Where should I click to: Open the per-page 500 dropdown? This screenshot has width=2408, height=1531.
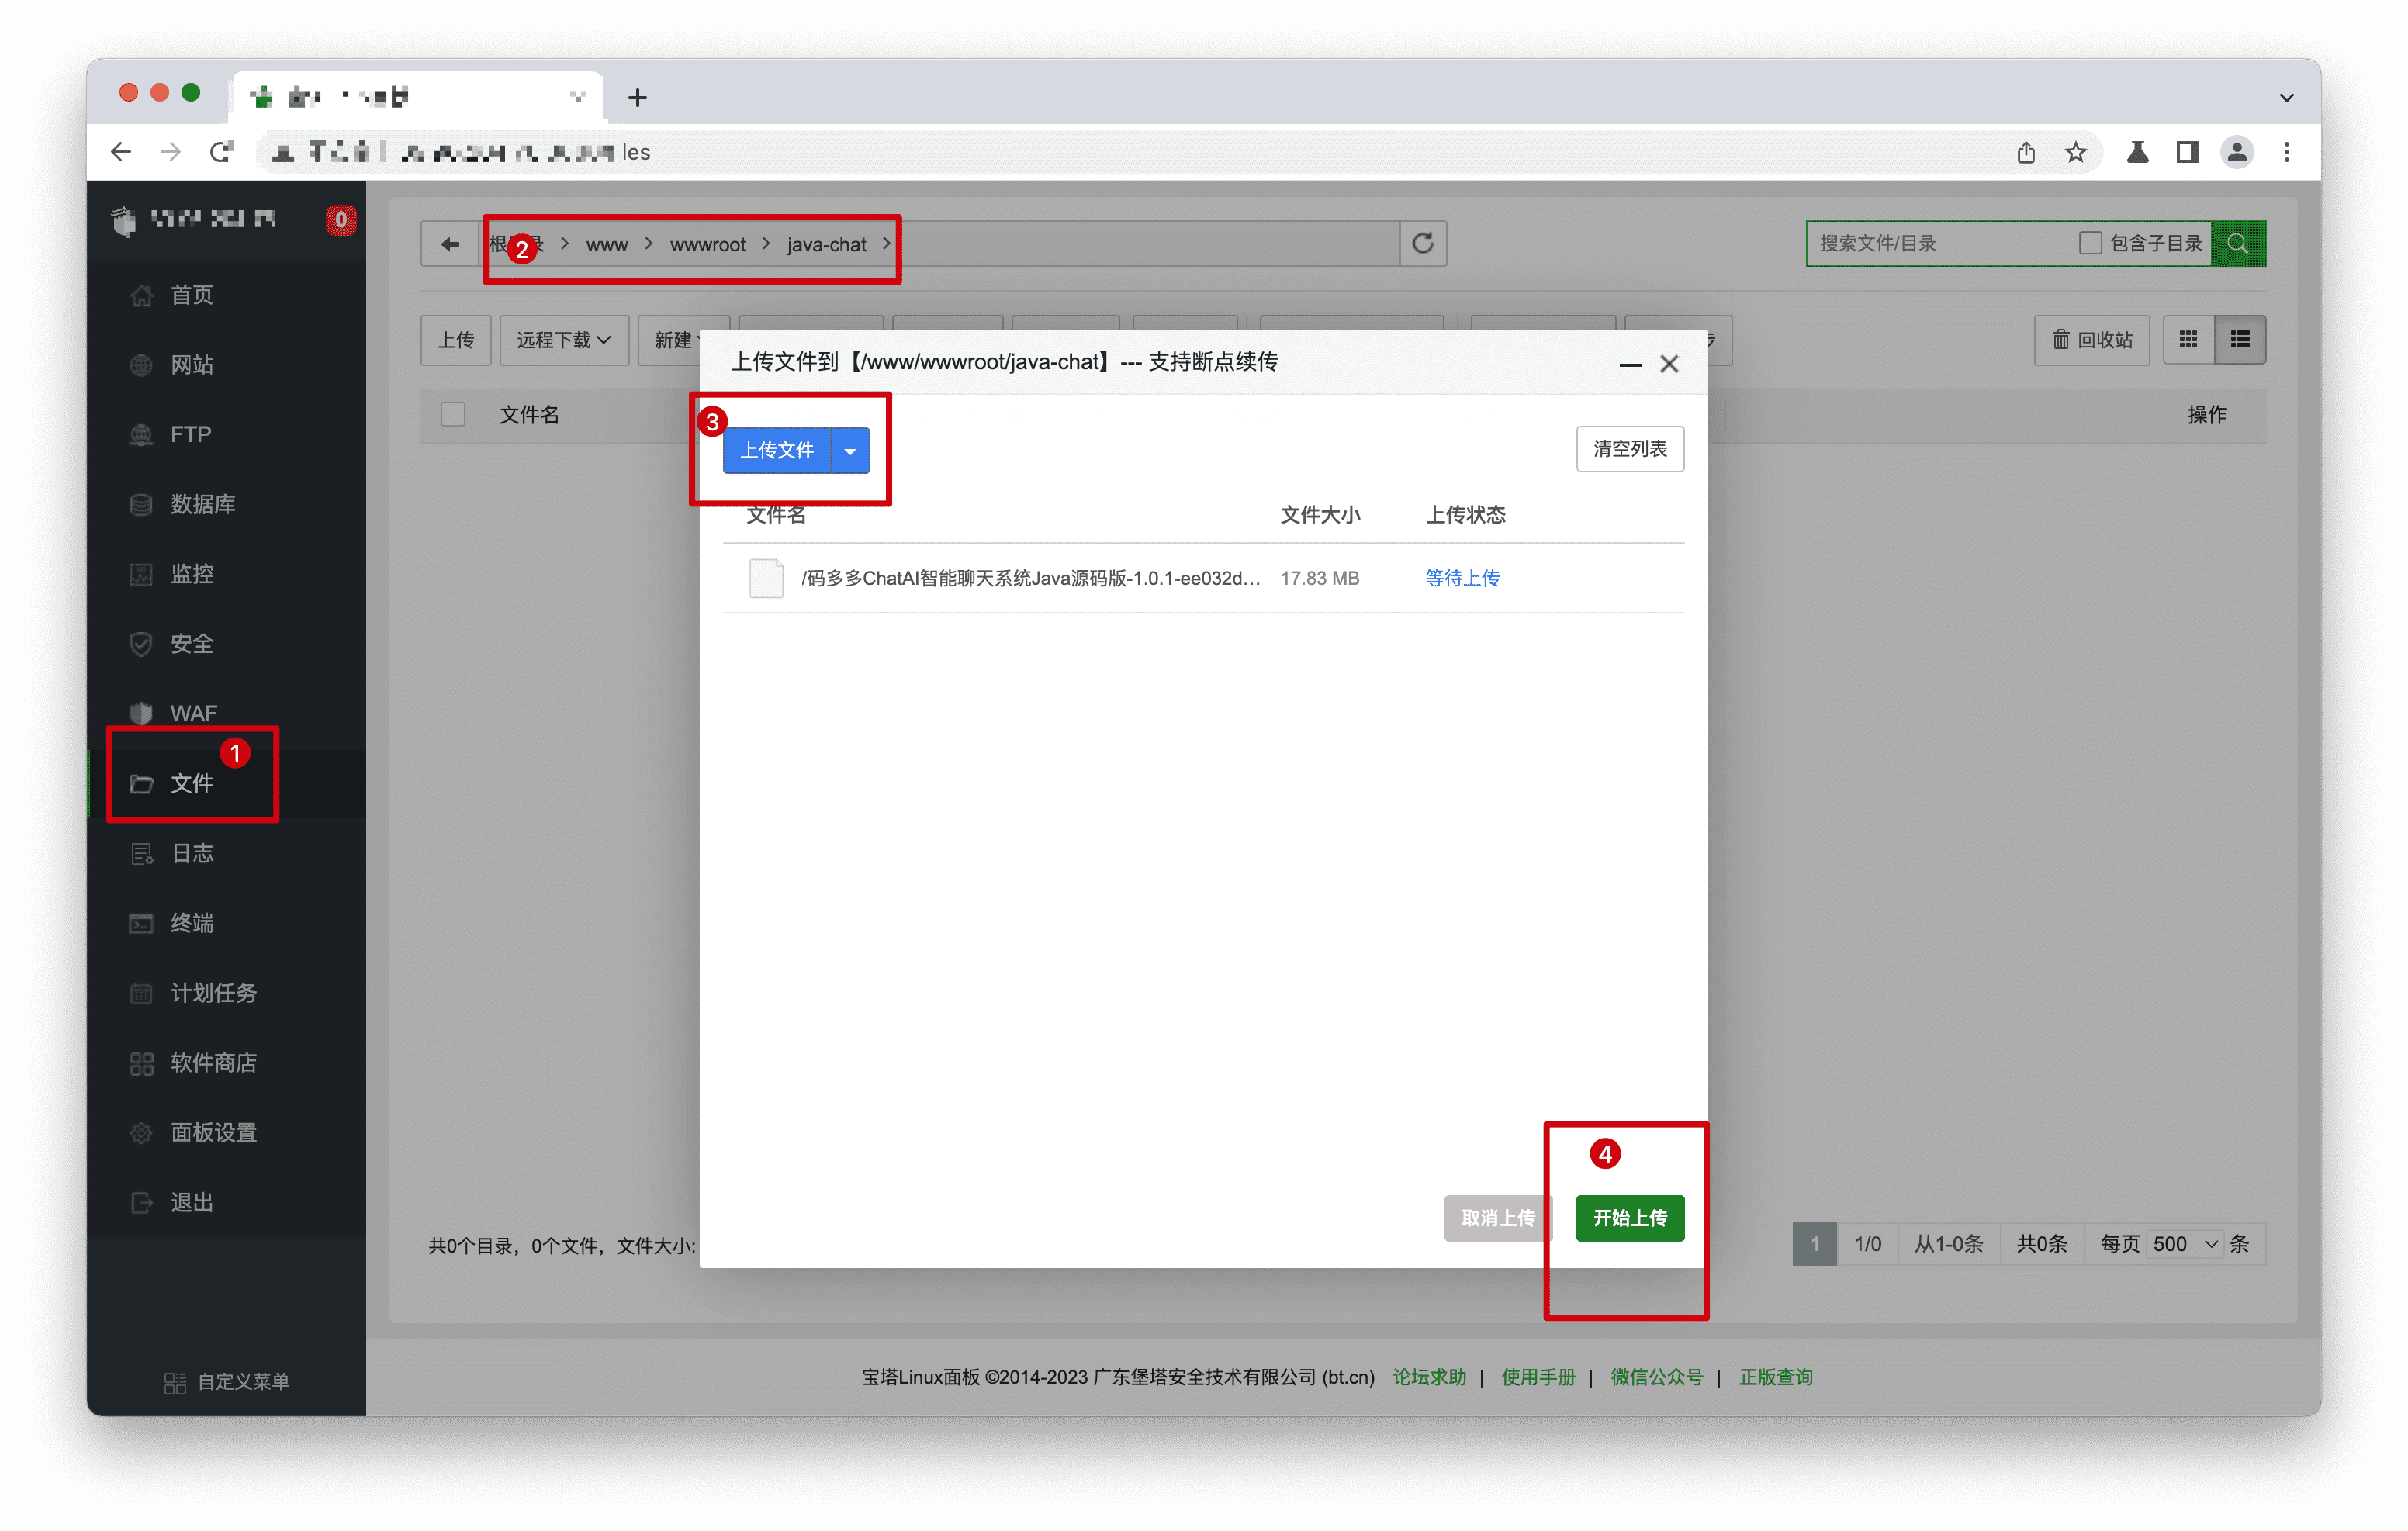[2184, 1243]
